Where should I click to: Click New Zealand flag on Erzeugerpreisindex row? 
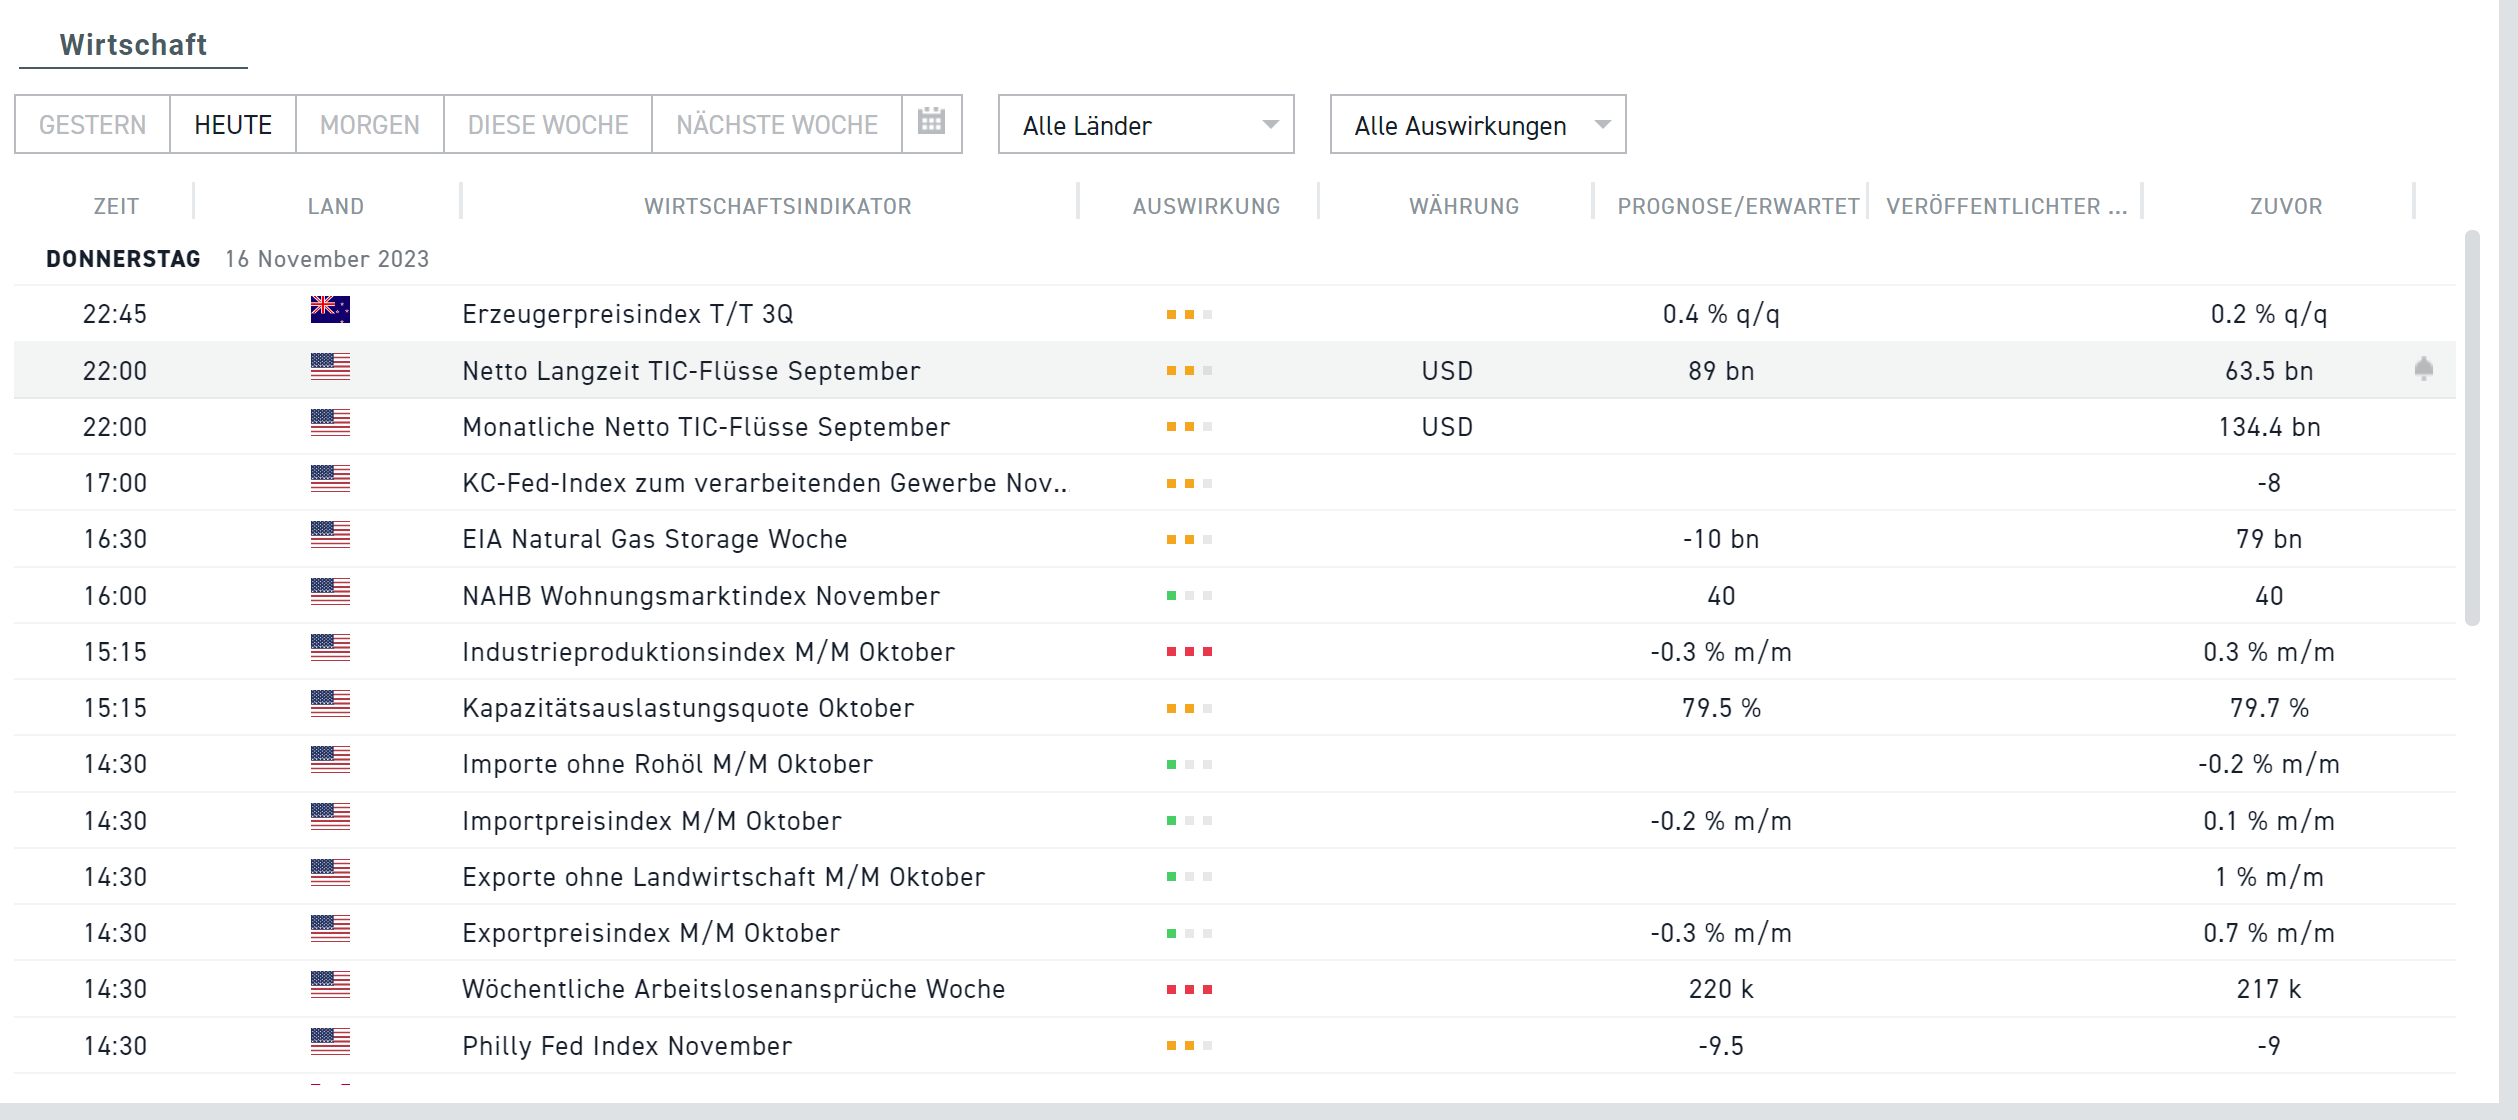[330, 312]
